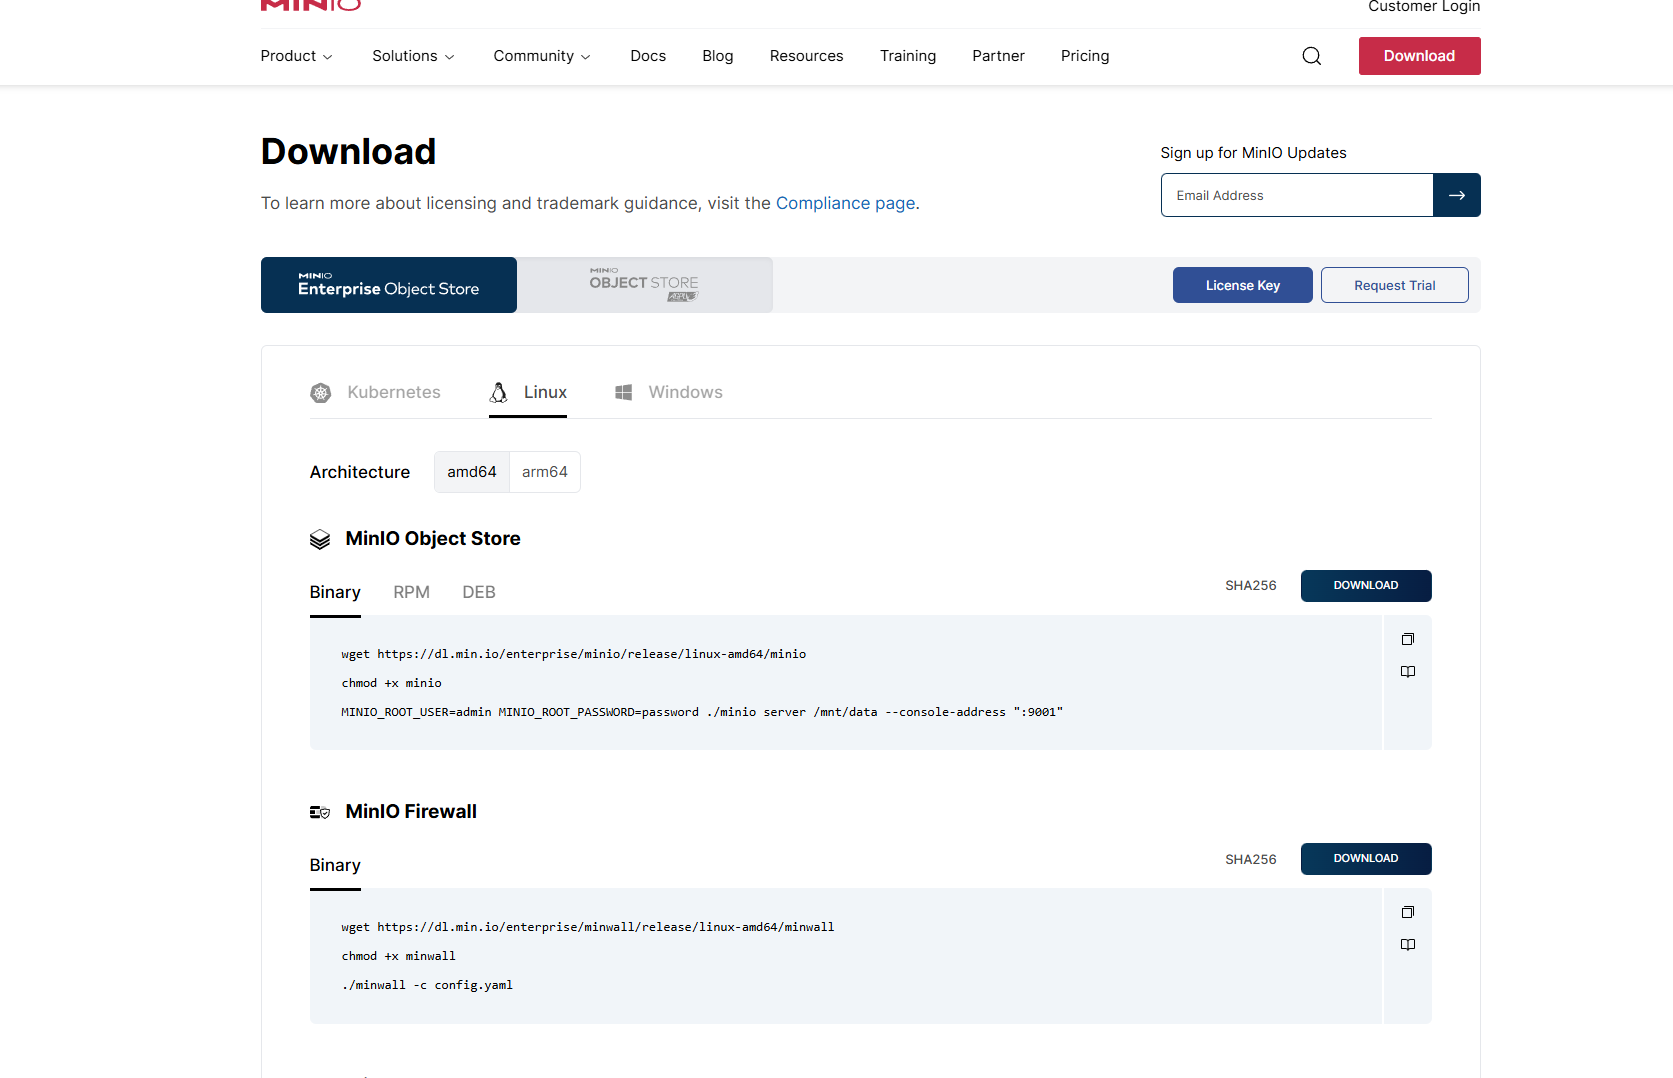The width and height of the screenshot is (1673, 1078).
Task: Open the Blog menu item
Action: coord(717,56)
